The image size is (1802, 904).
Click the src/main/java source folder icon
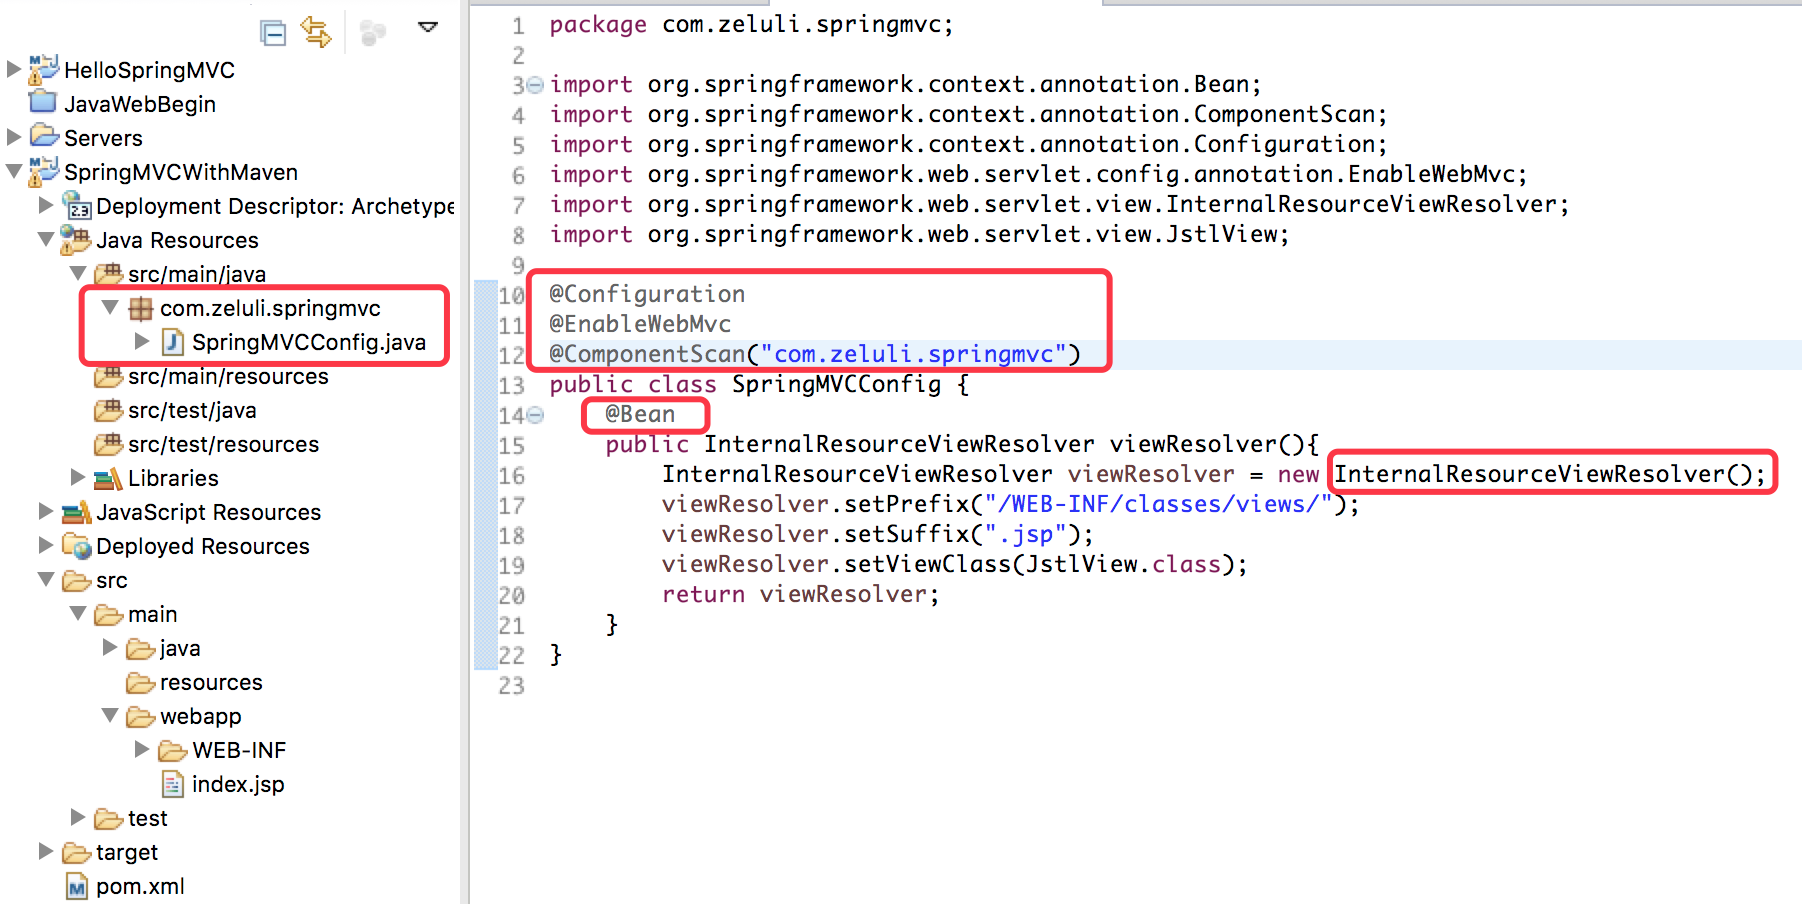pos(108,272)
